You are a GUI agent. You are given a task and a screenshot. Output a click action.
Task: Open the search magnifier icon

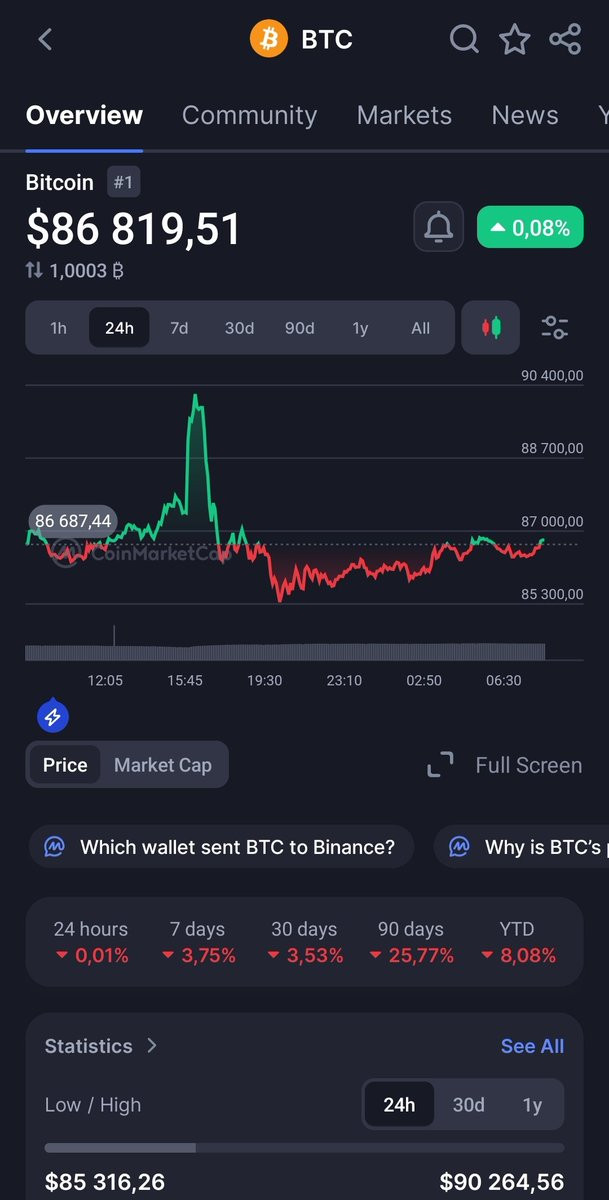point(464,39)
